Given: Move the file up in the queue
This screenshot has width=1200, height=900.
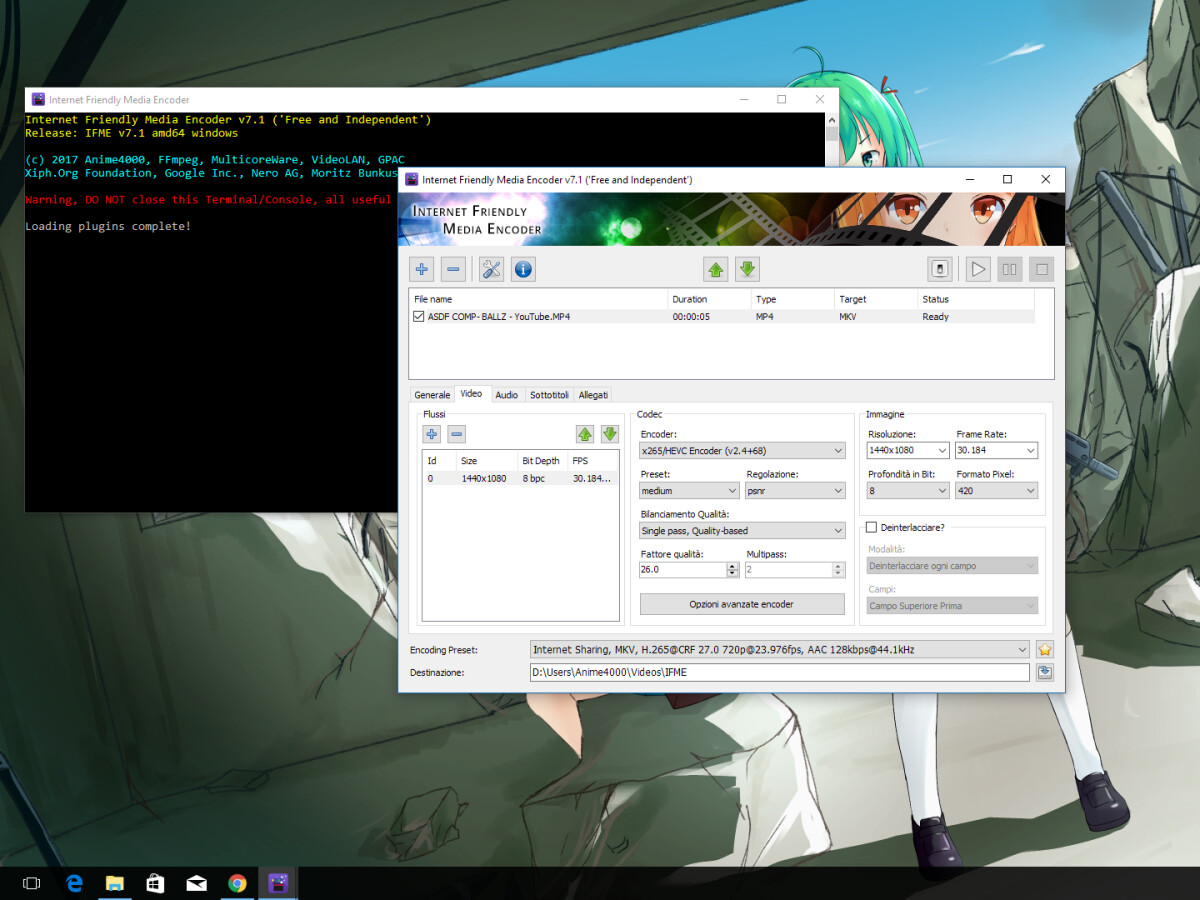Looking at the screenshot, I should pos(716,269).
